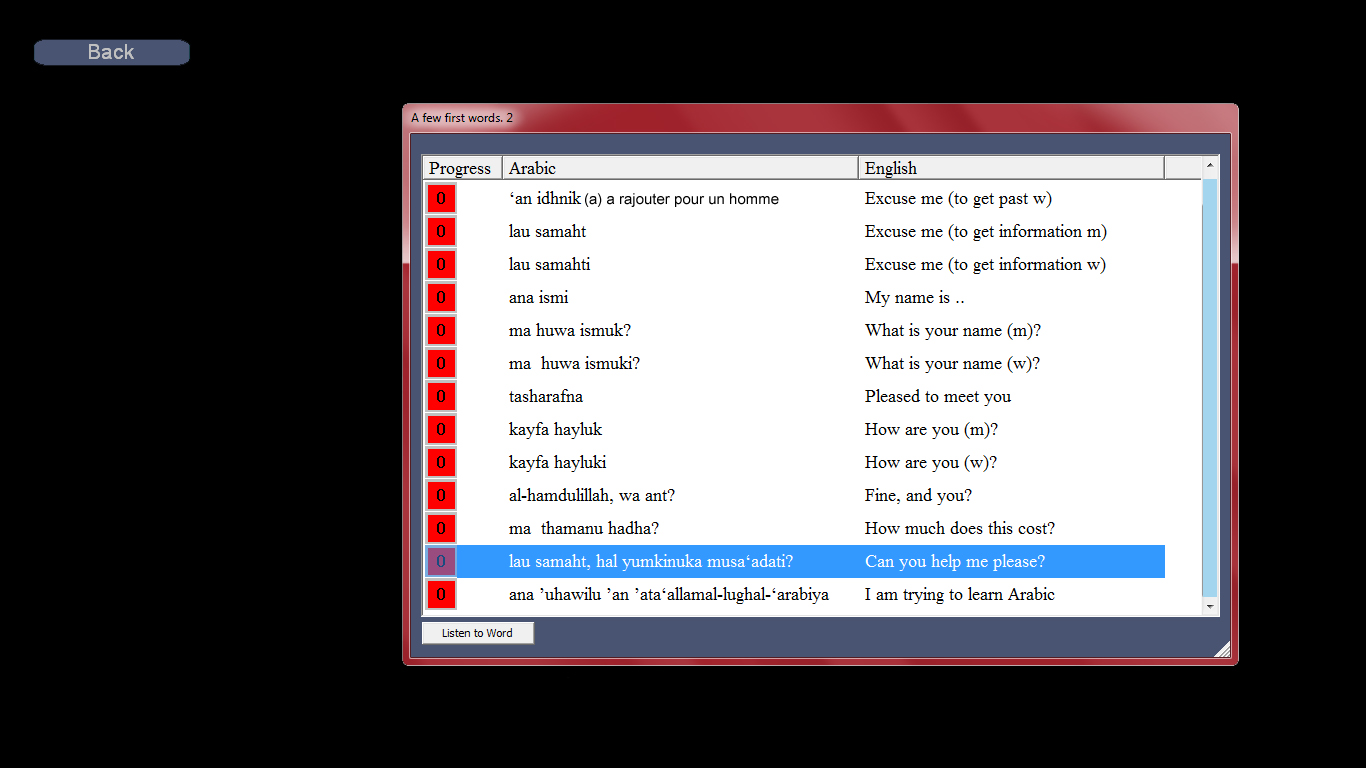Click 'Excuse me (to get information w)'

tap(985, 265)
